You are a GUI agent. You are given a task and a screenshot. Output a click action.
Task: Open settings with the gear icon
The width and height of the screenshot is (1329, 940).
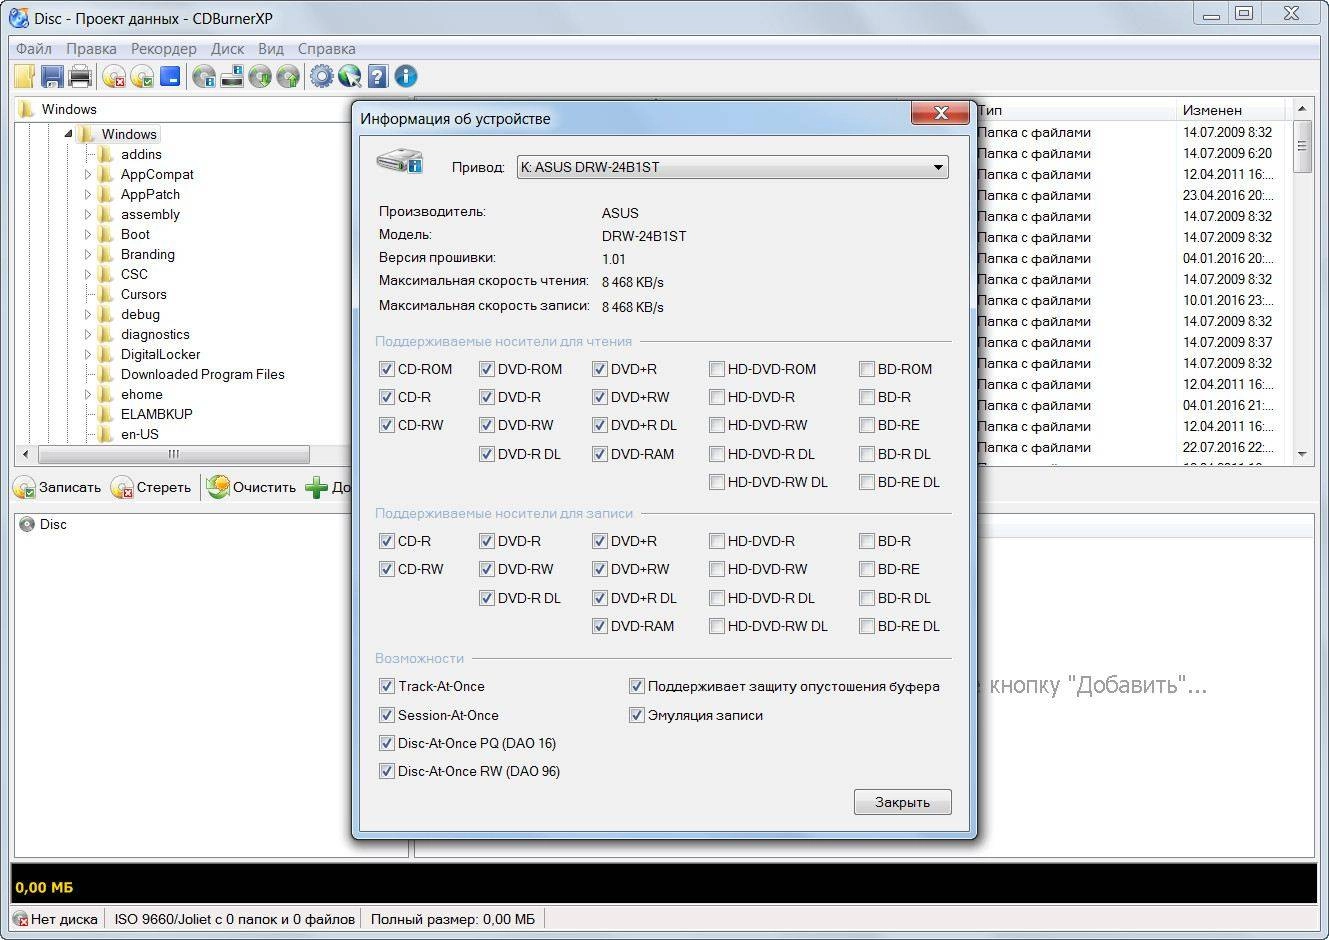click(x=321, y=76)
